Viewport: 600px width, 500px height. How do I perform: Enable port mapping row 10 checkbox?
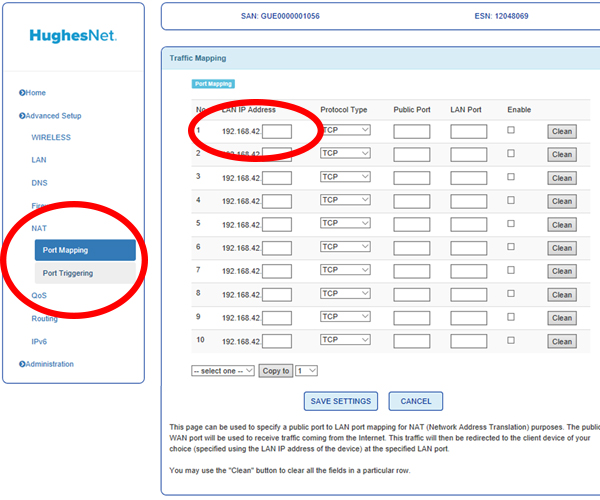coord(511,340)
